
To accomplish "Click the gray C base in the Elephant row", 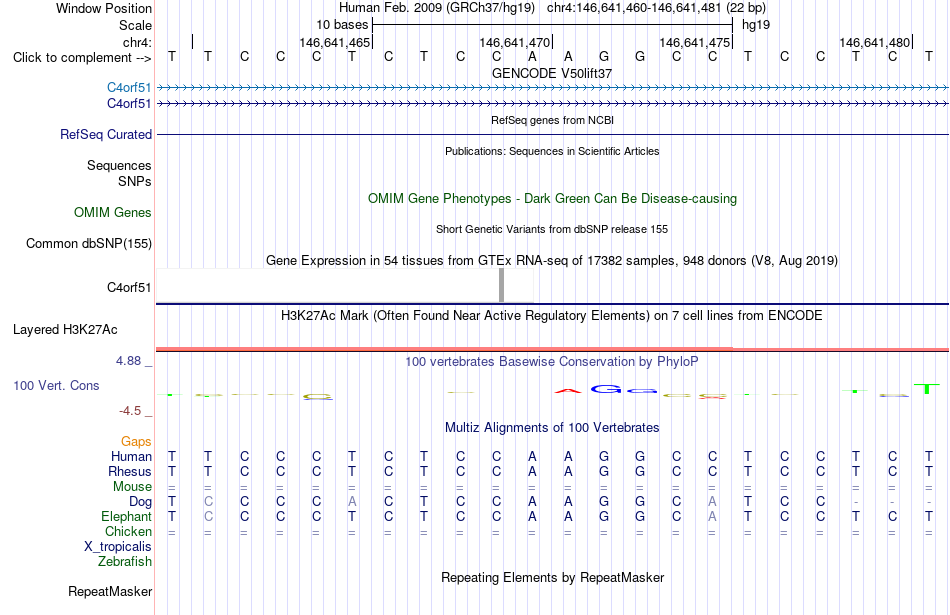I will pos(208,516).
